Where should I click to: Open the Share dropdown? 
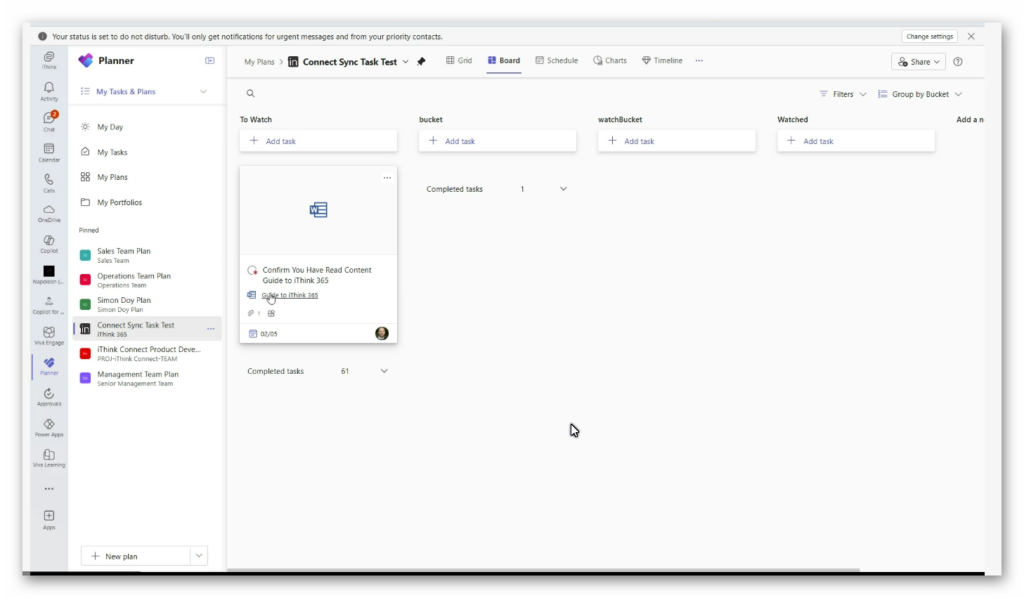coord(919,61)
